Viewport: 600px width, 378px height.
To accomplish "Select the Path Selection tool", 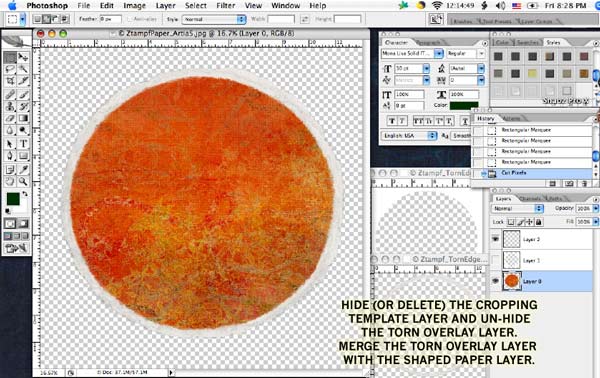I will click(x=10, y=144).
